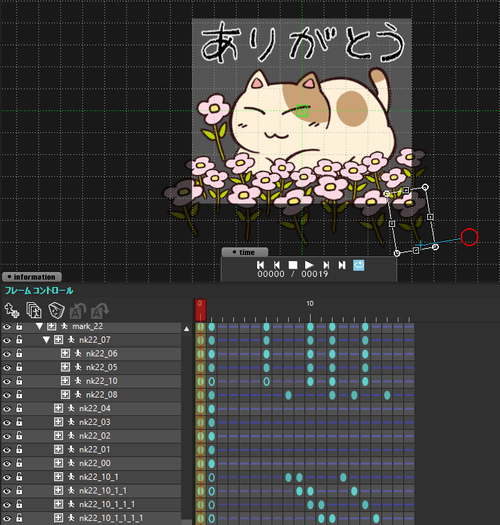The height and width of the screenshot is (525, 500).
Task: Lock the mark_22 part
Action: tap(19, 326)
